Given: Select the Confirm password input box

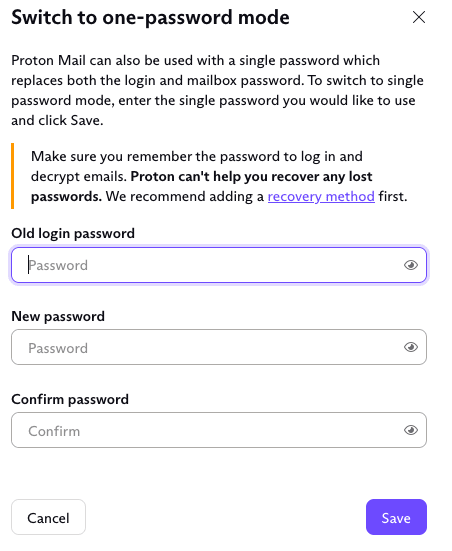Looking at the screenshot, I should pyautogui.click(x=219, y=430).
